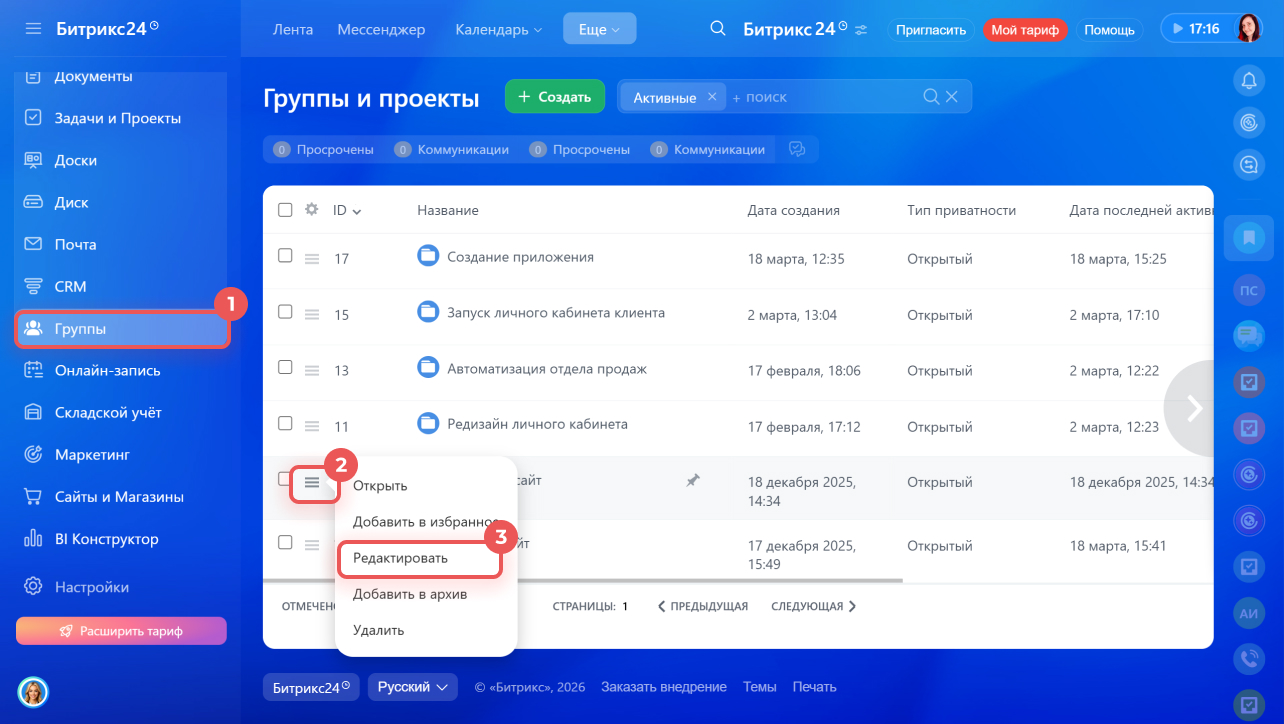Check the row checkbox for ID 17
This screenshot has height=724, width=1284.
click(285, 255)
